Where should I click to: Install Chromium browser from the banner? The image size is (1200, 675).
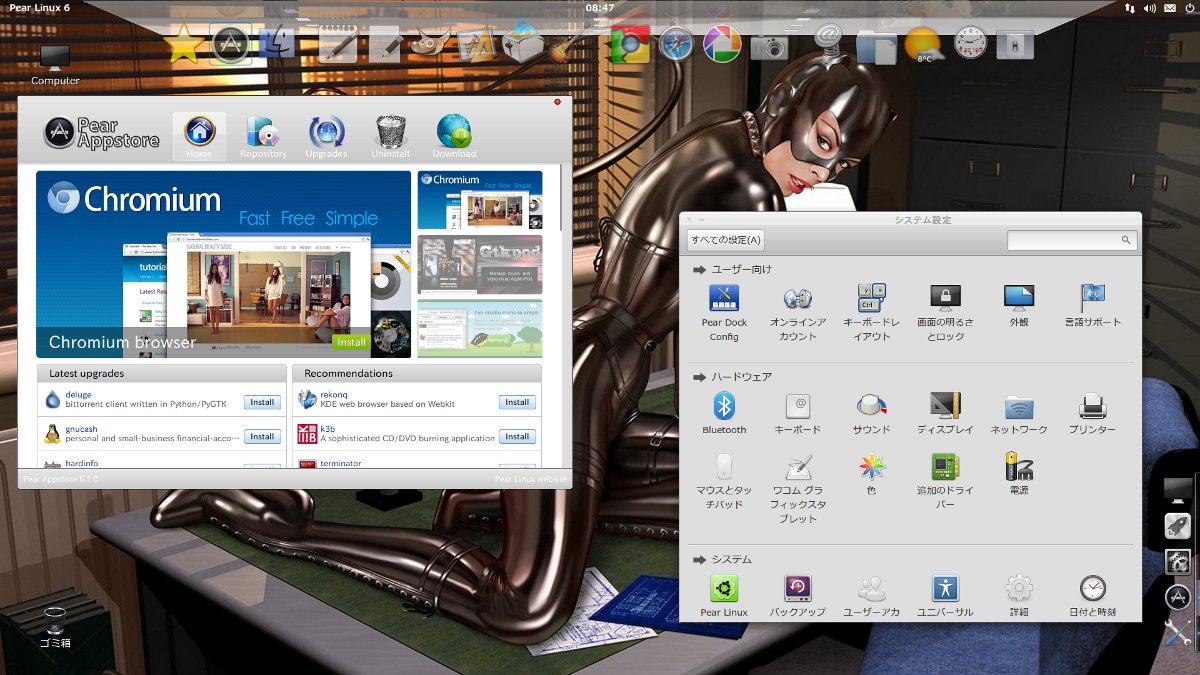pos(351,342)
